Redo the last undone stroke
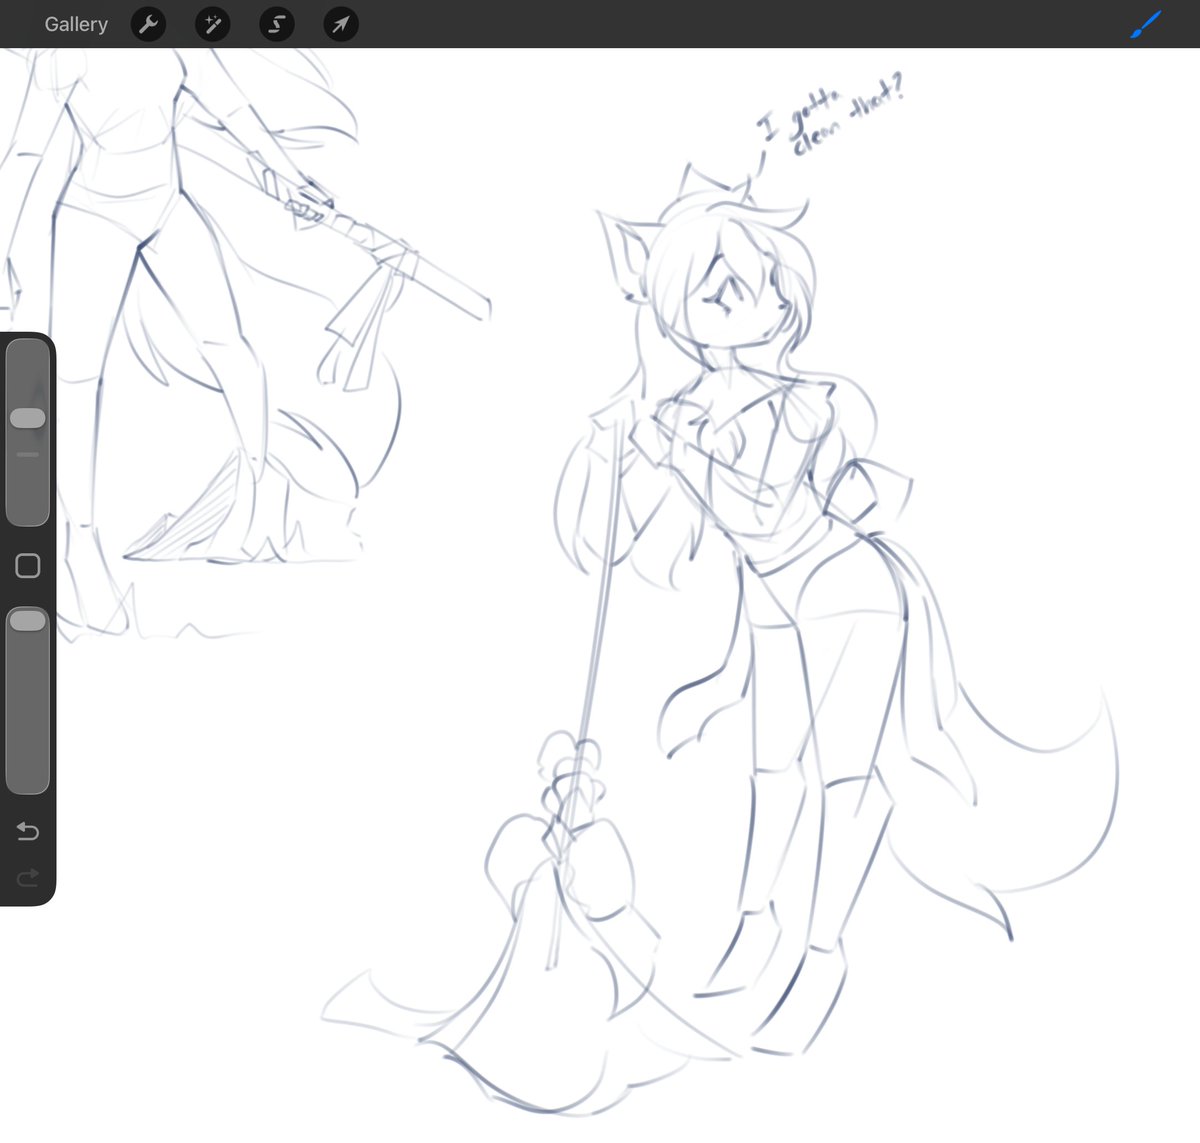The height and width of the screenshot is (1143, 1200). 28,877
